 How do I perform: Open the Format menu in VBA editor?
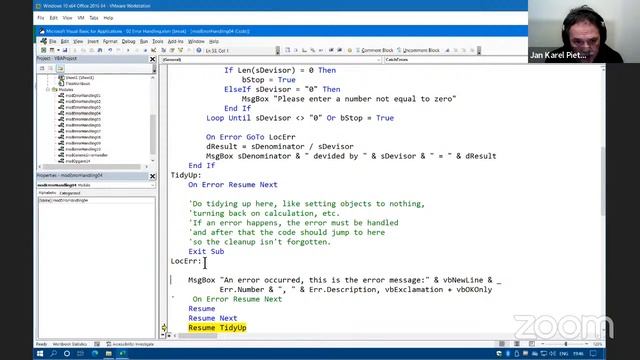tap(110, 41)
